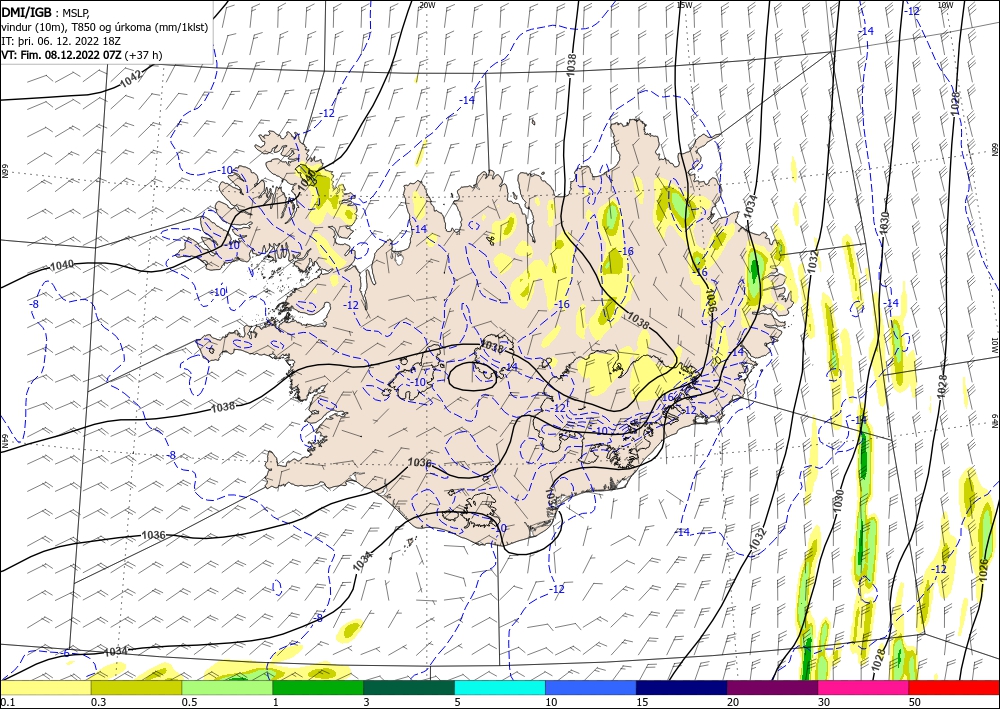Click the "DMI/IGB : MSLP," title text
Screen dimensions: 1000x709
[x=45, y=12]
